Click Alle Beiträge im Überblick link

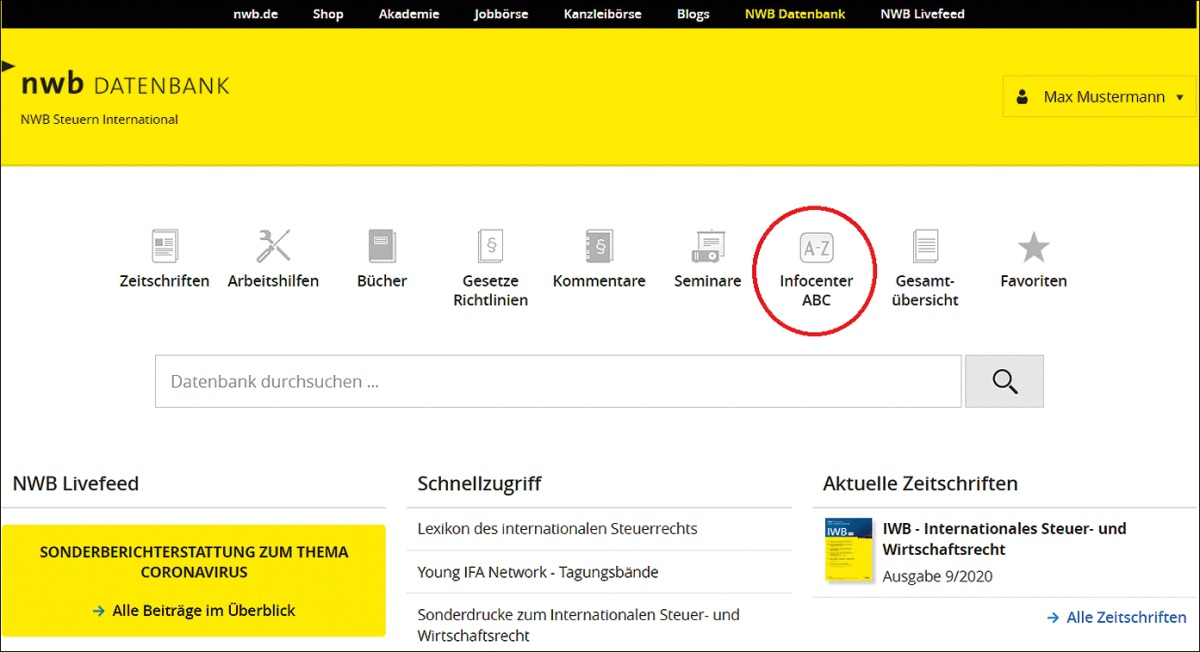click(x=203, y=610)
